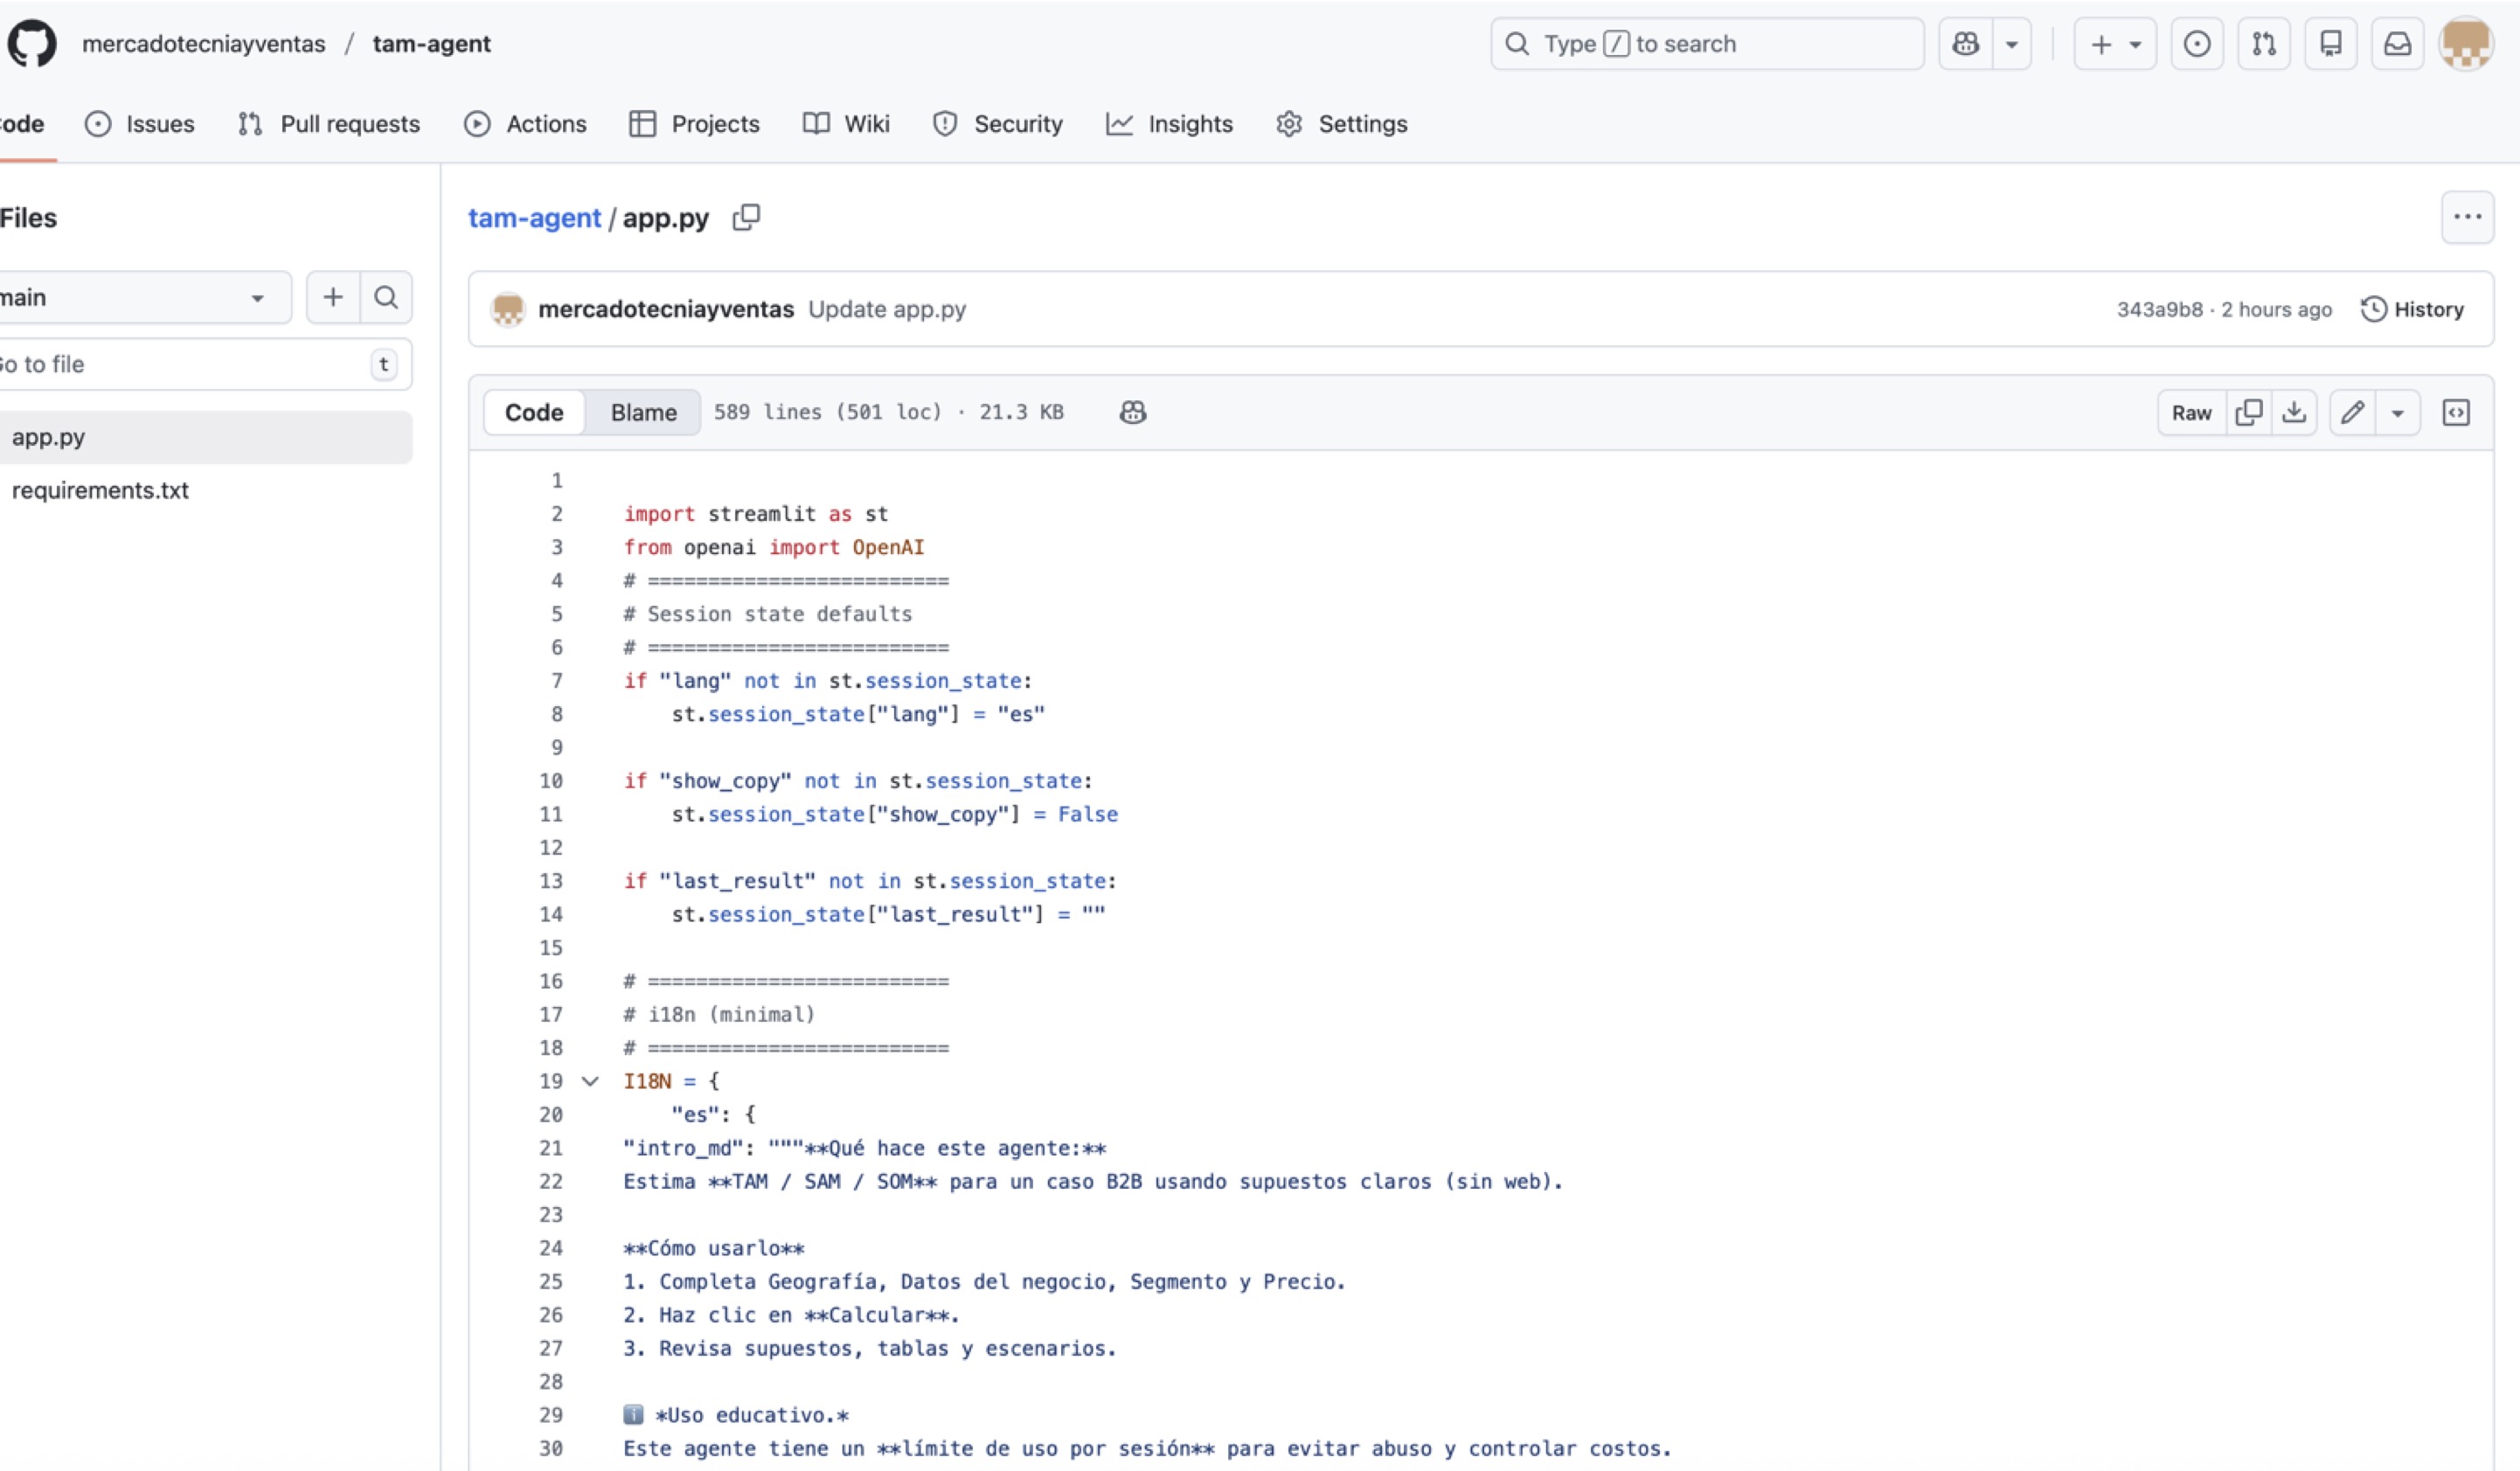Switch to the Blame view
The image size is (2520, 1471).
[643, 412]
